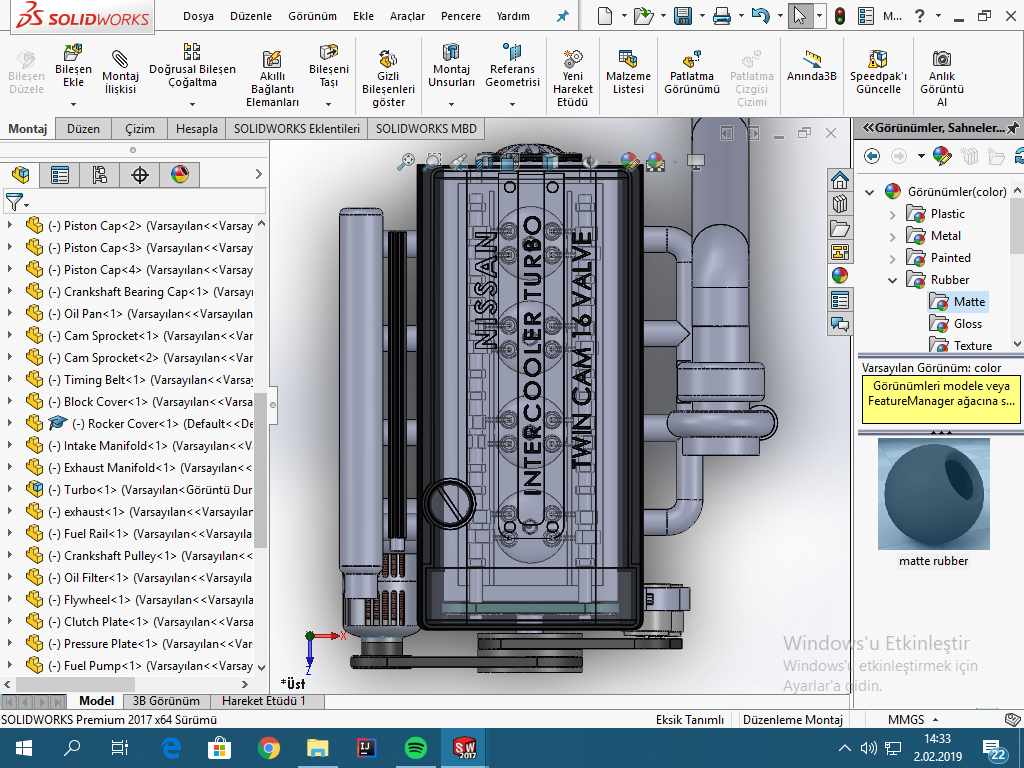Collapse the Görünümler(color) root node

click(869, 192)
